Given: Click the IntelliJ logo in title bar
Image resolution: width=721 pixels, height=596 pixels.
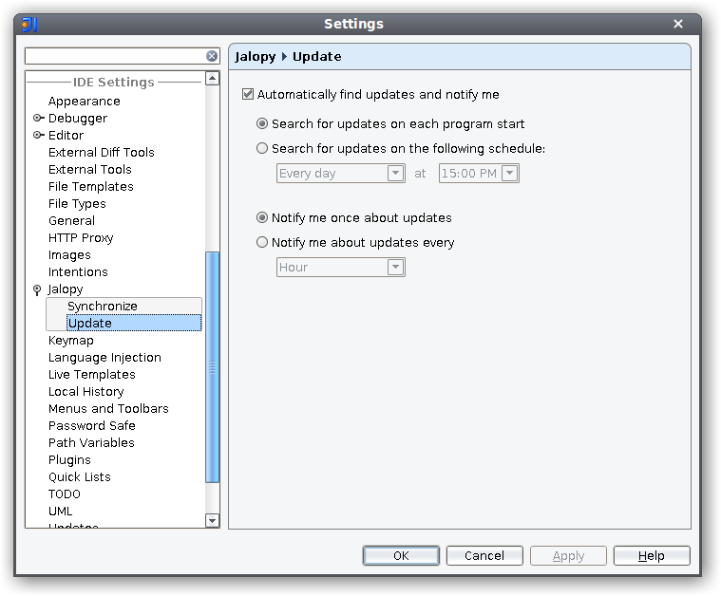Looking at the screenshot, I should [29, 24].
